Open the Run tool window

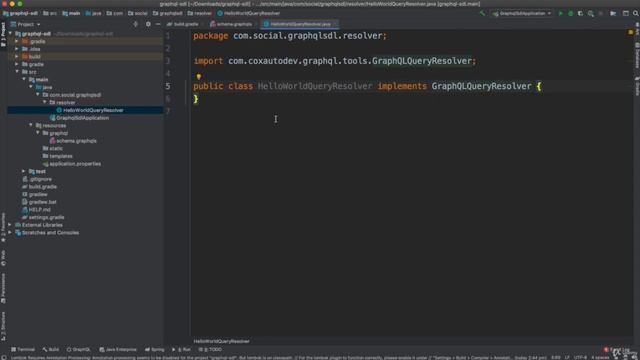[181, 349]
